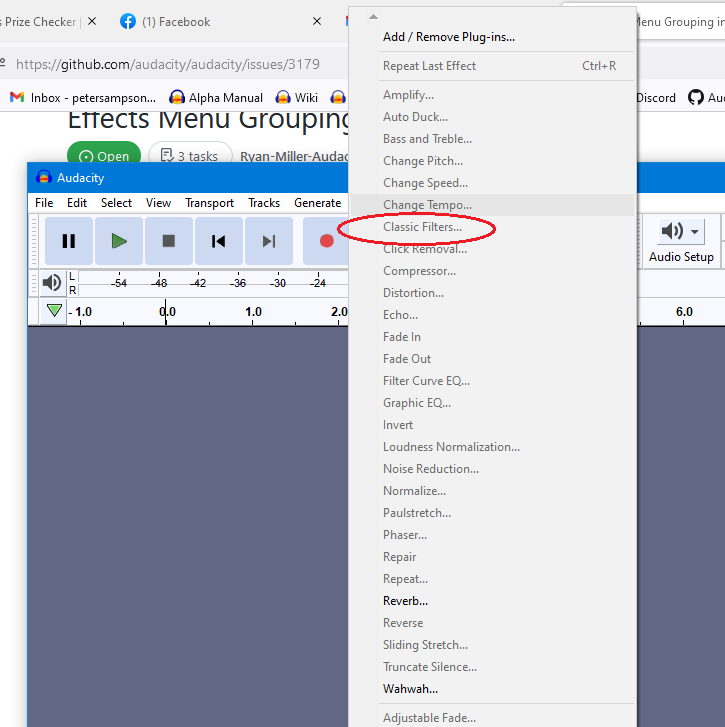Open Truncate Silence... effect

(492, 667)
